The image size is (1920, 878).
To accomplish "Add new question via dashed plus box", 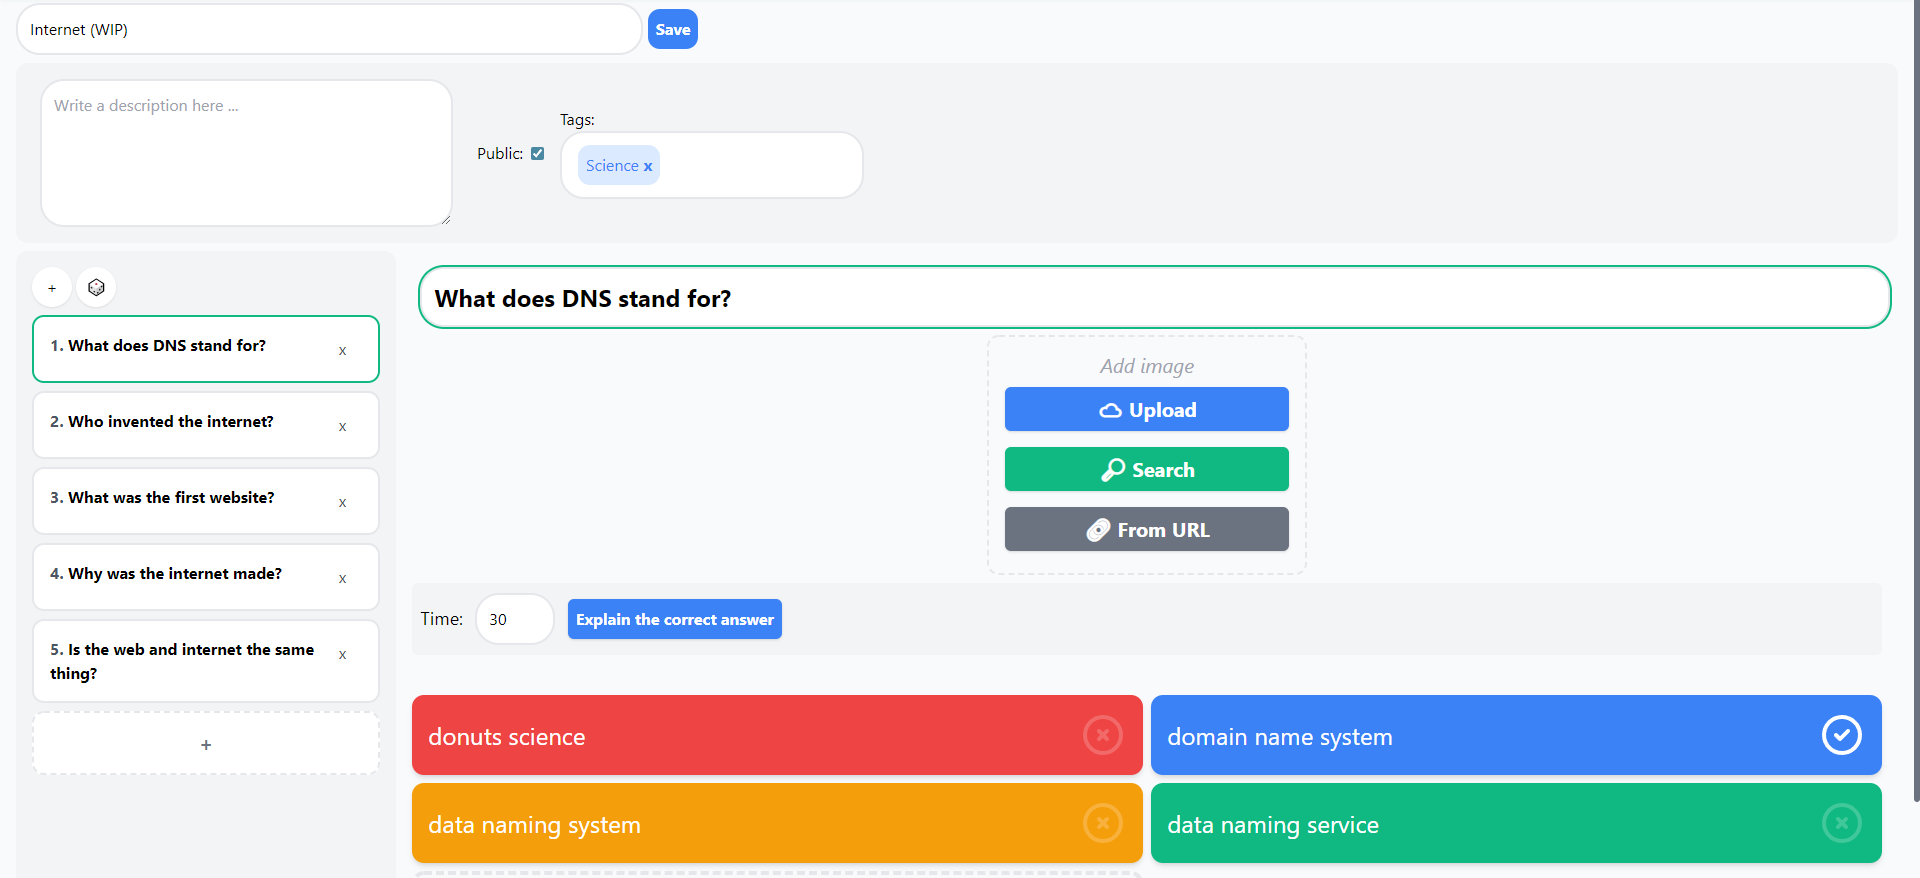I will pyautogui.click(x=206, y=744).
